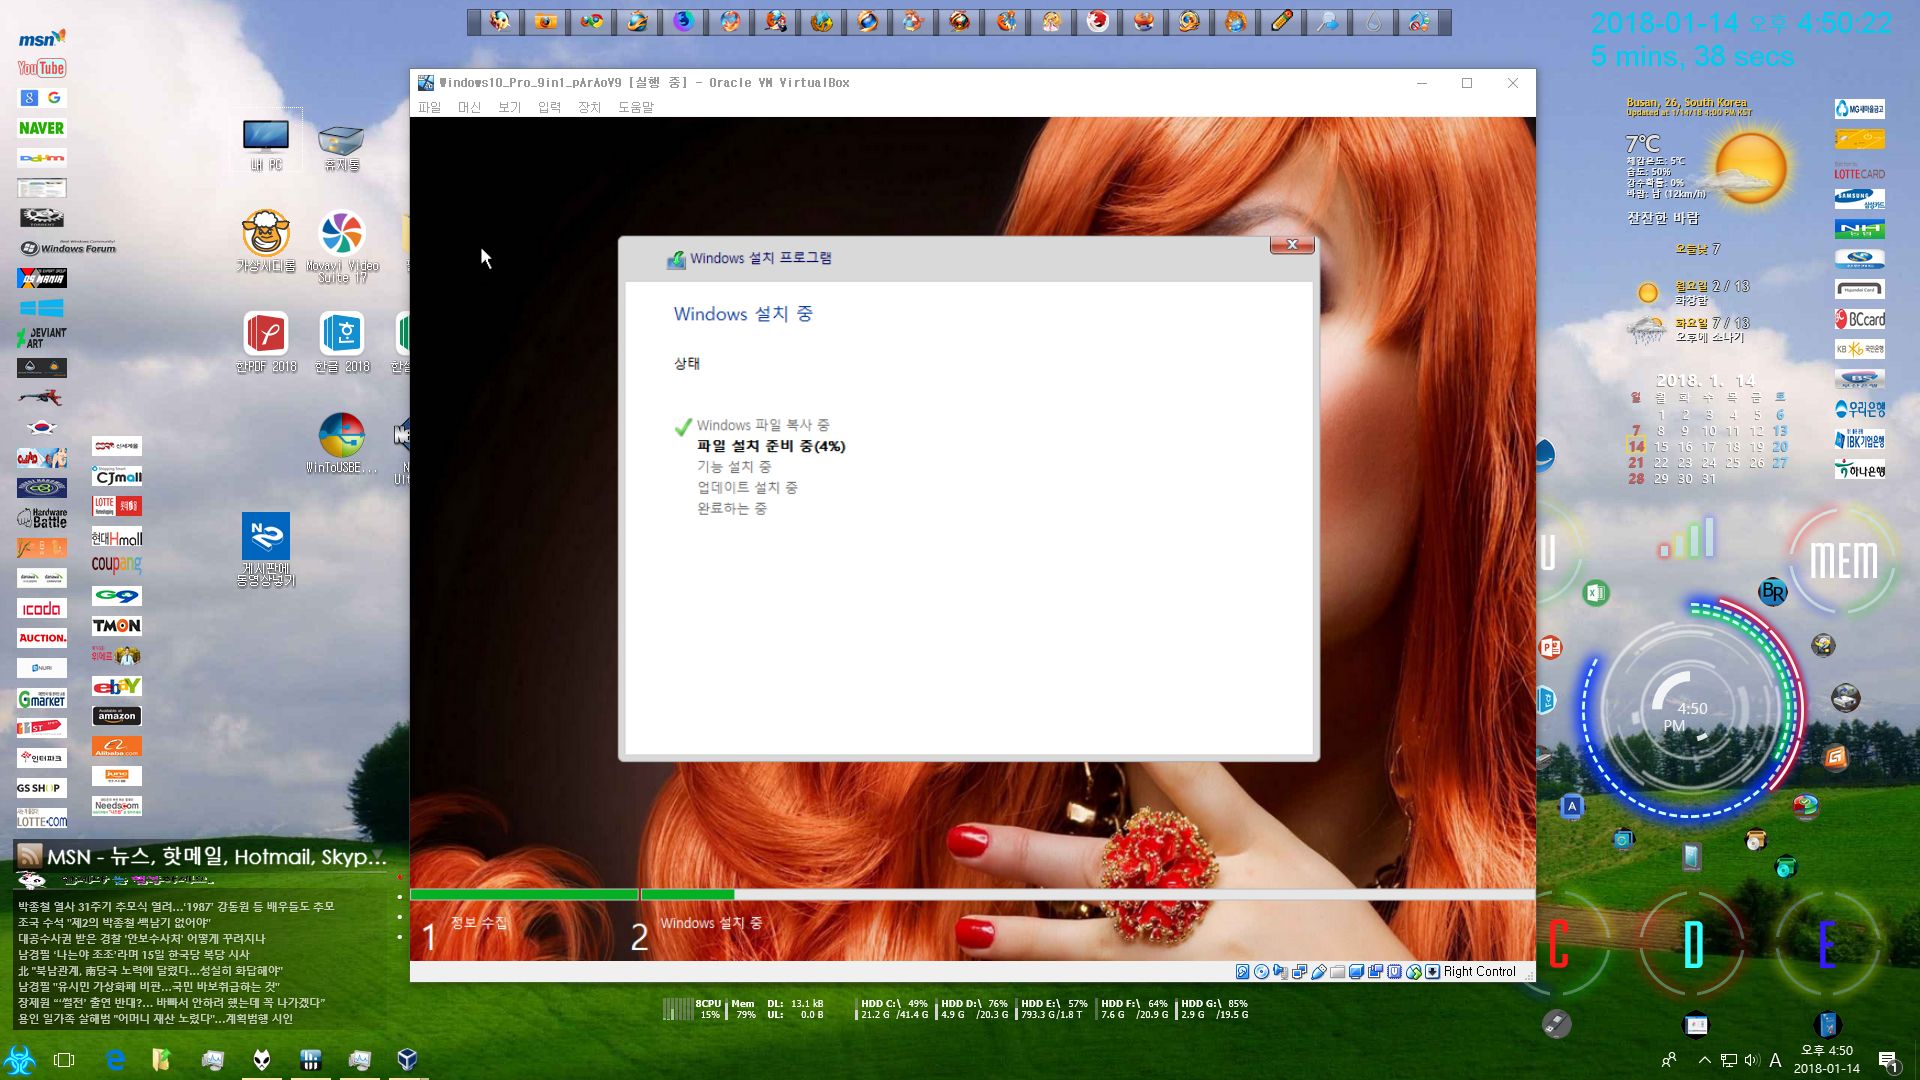1920x1080 pixels.
Task: Click the pencil icon in top dock
Action: tap(1281, 21)
